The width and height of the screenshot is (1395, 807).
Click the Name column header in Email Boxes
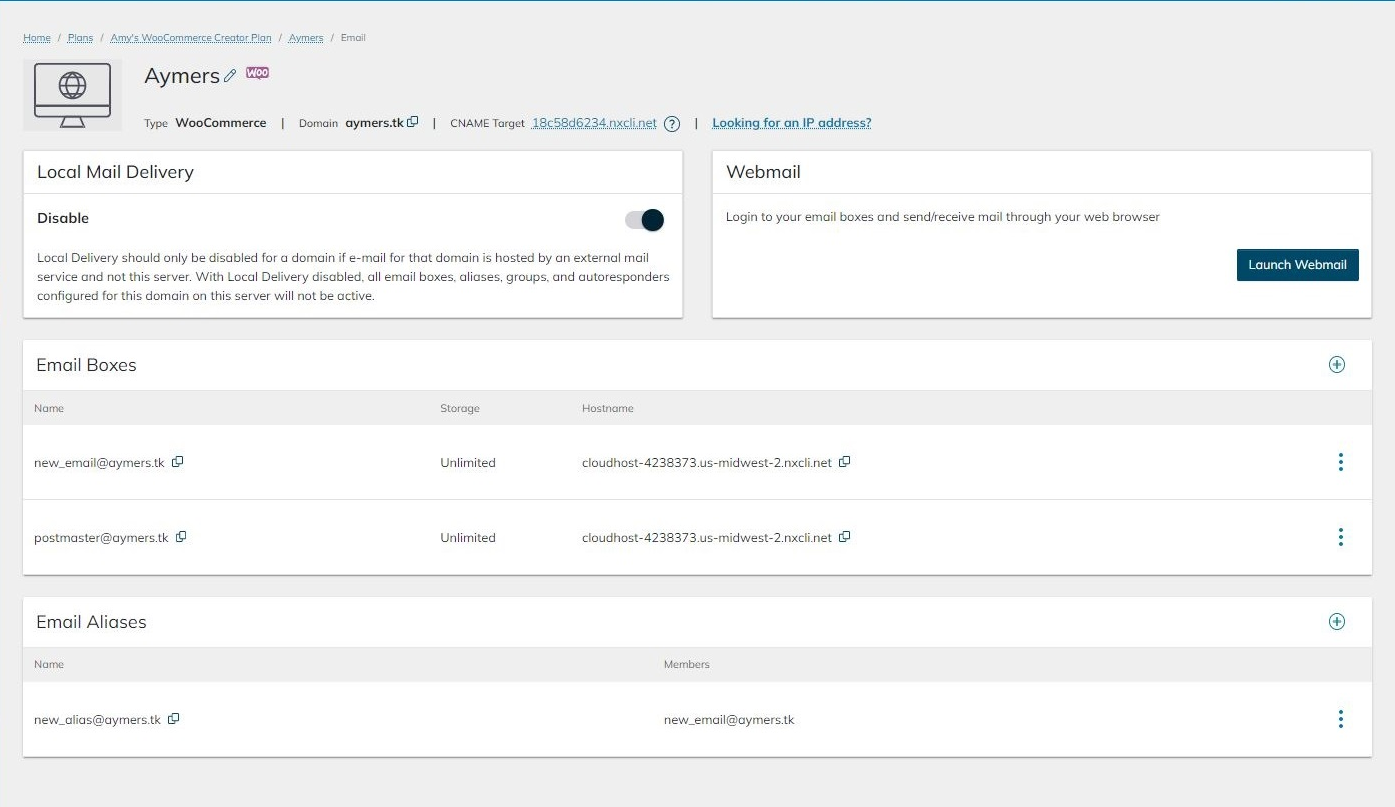tap(49, 408)
